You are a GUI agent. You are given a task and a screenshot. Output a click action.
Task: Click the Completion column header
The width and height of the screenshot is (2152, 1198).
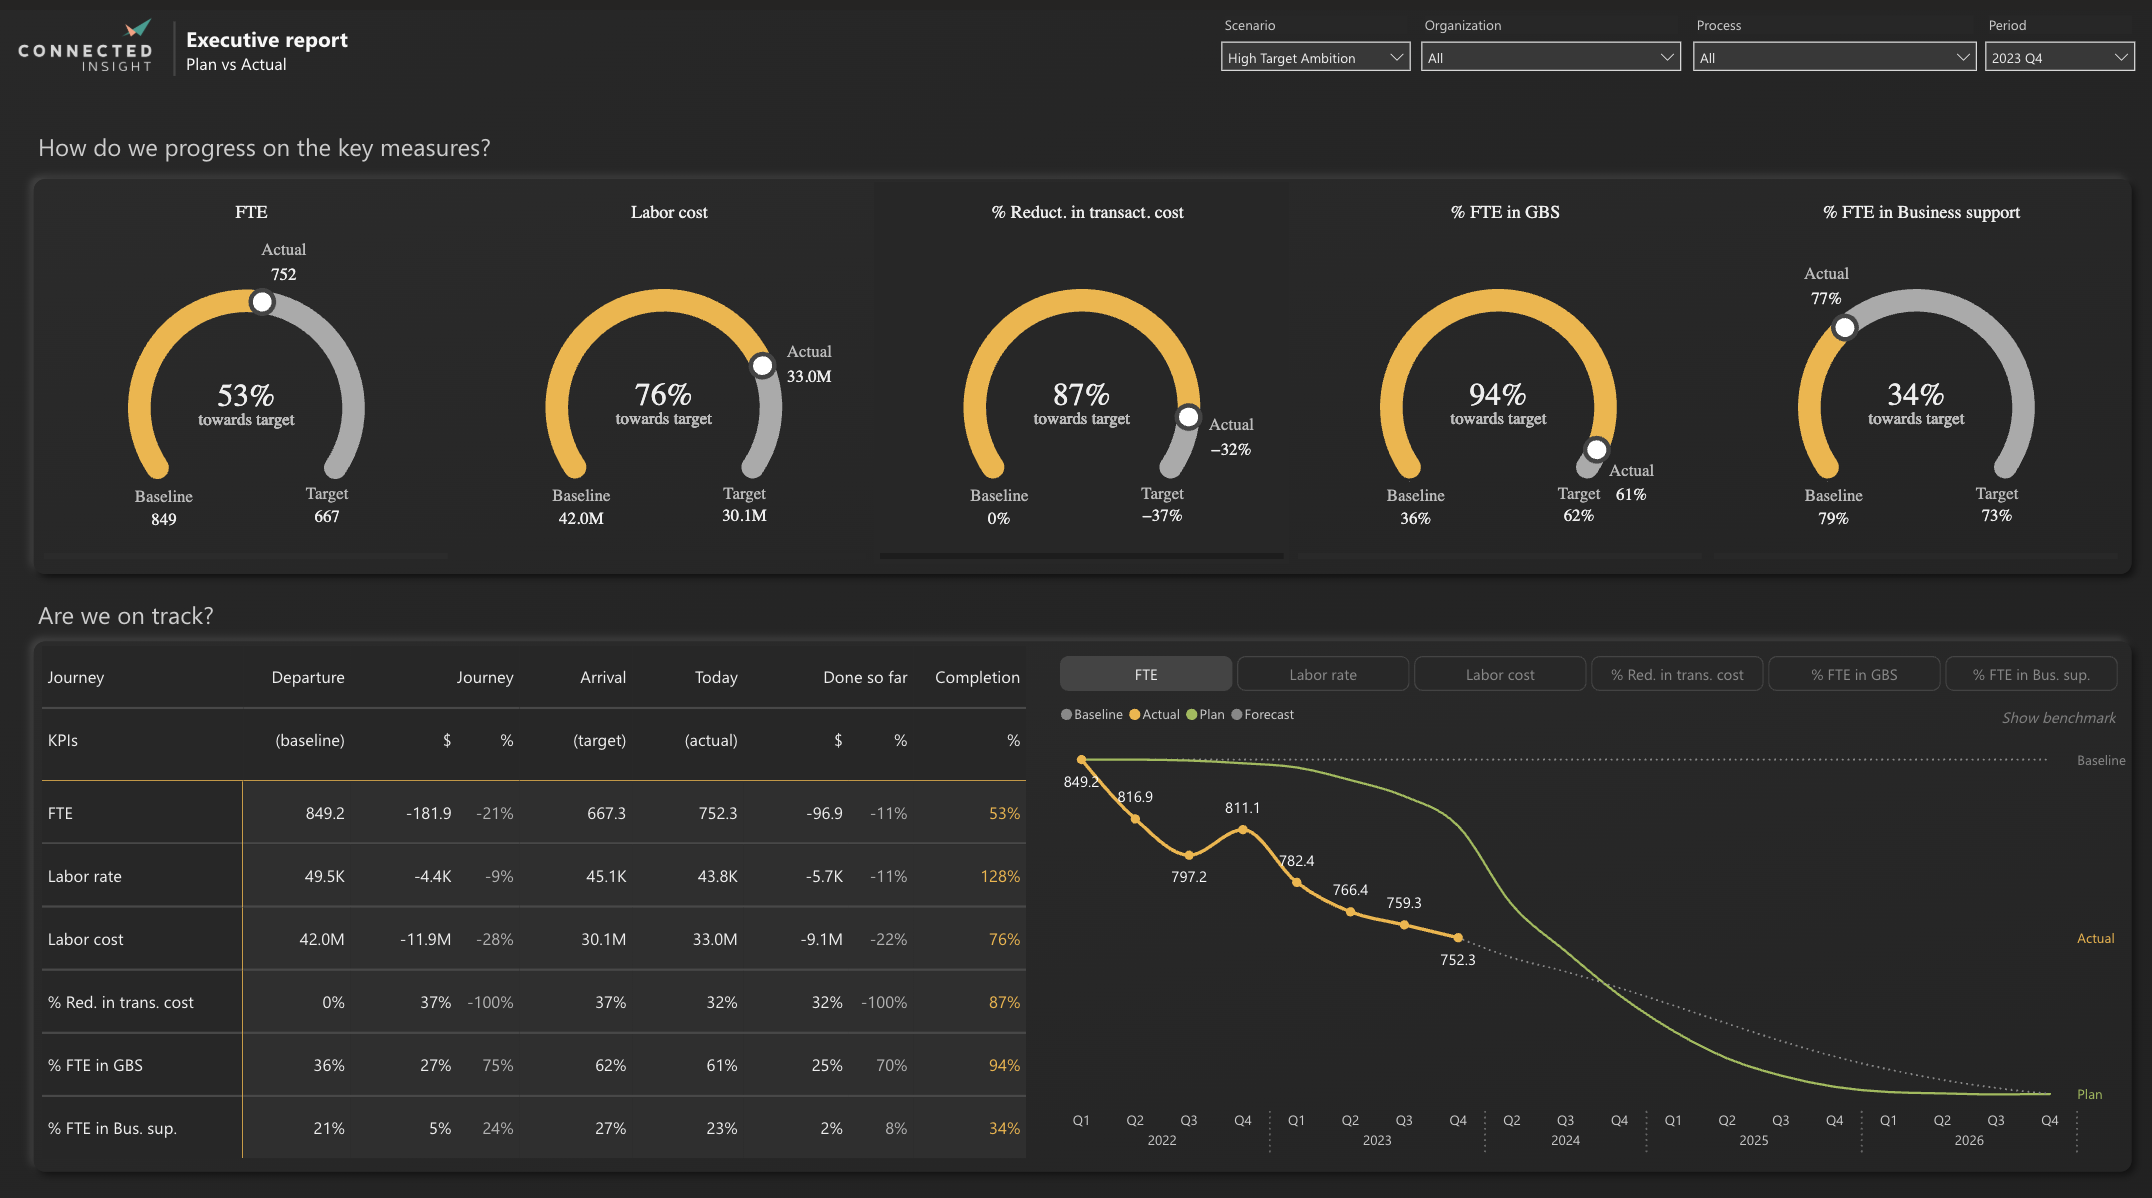pyautogui.click(x=977, y=677)
